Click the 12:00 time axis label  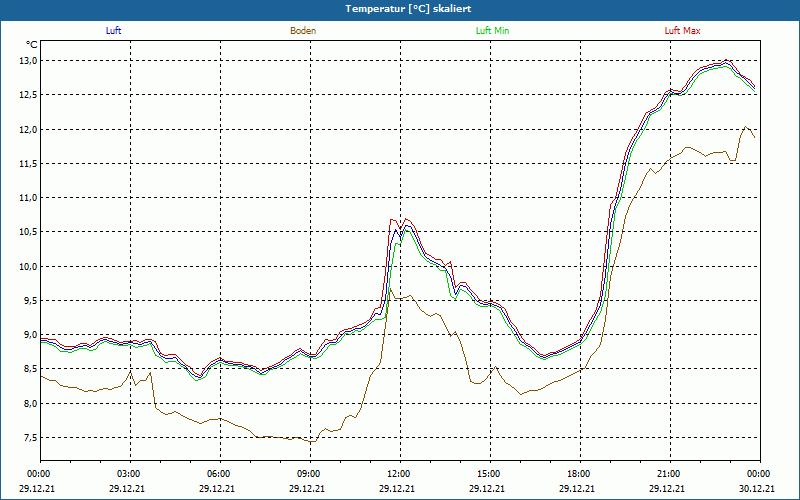click(x=397, y=474)
